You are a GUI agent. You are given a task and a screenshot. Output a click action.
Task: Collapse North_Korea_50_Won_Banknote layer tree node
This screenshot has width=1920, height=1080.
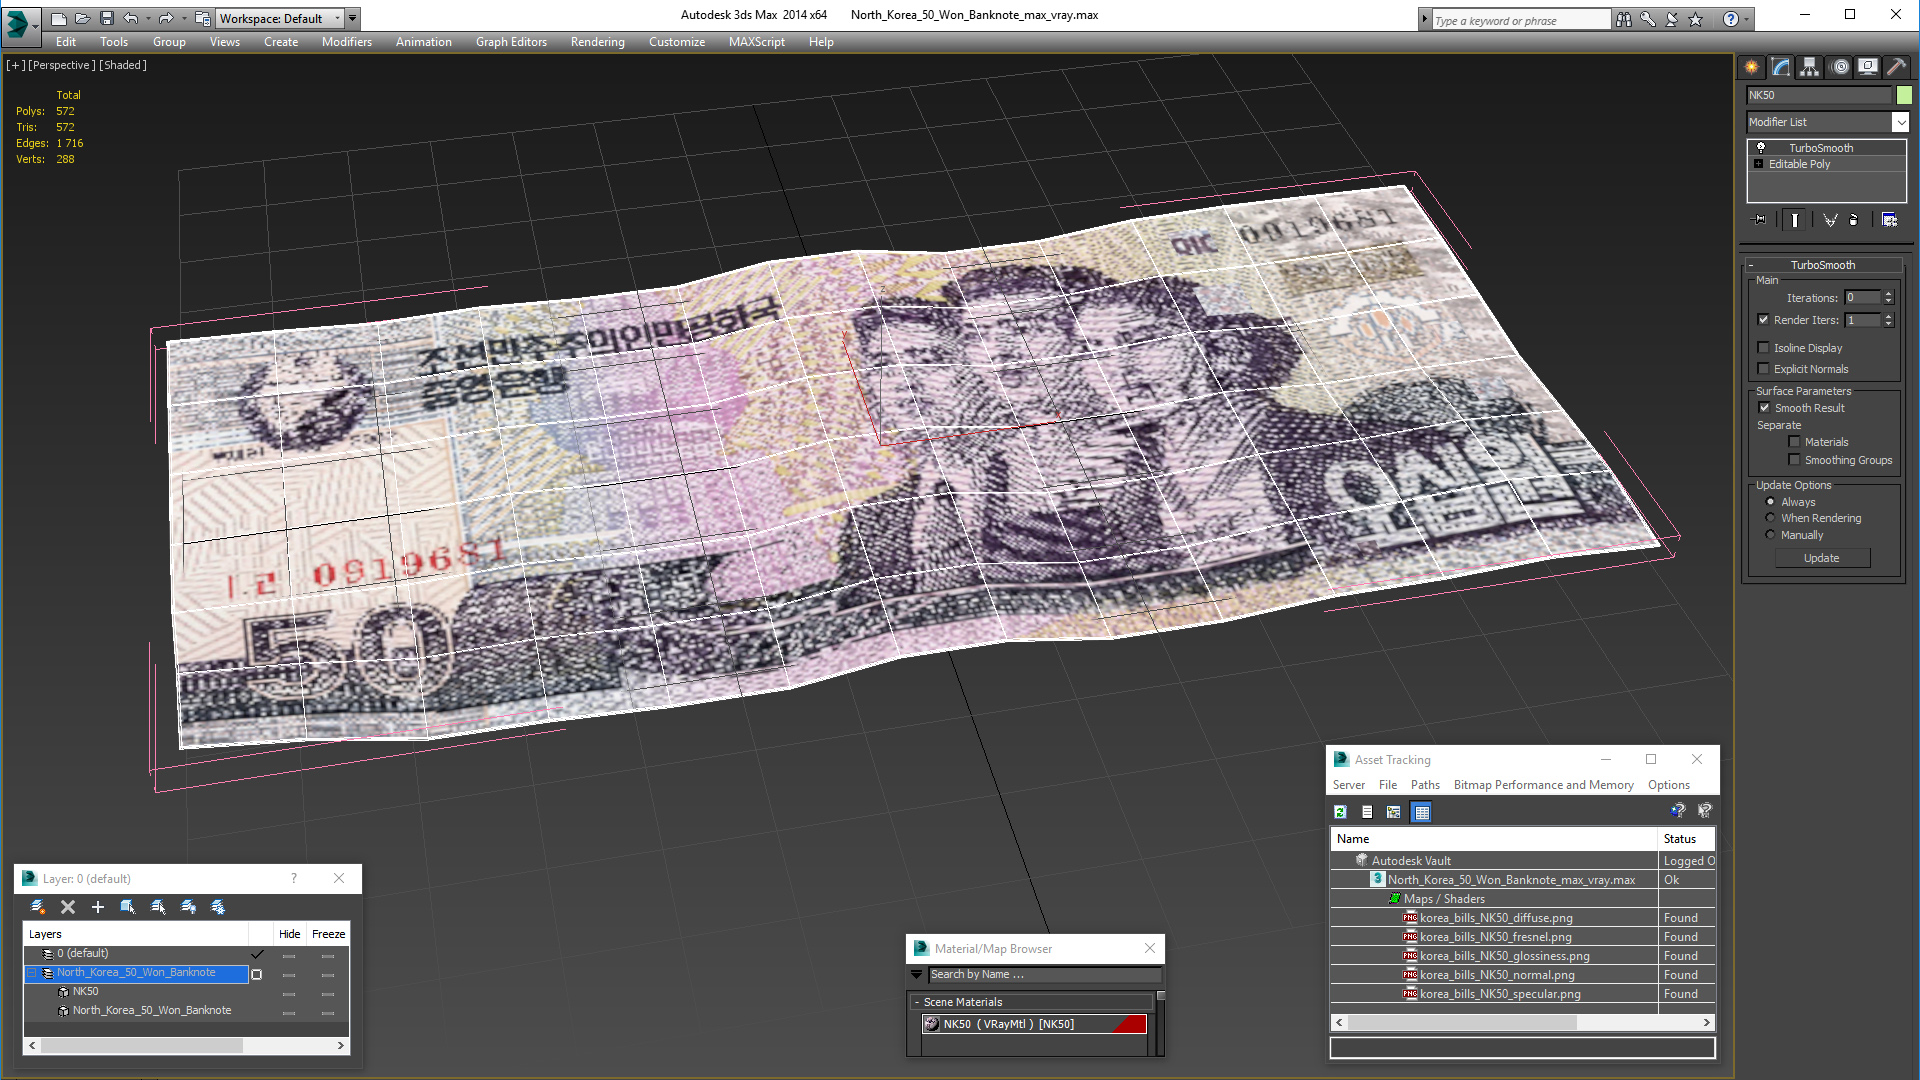31,973
